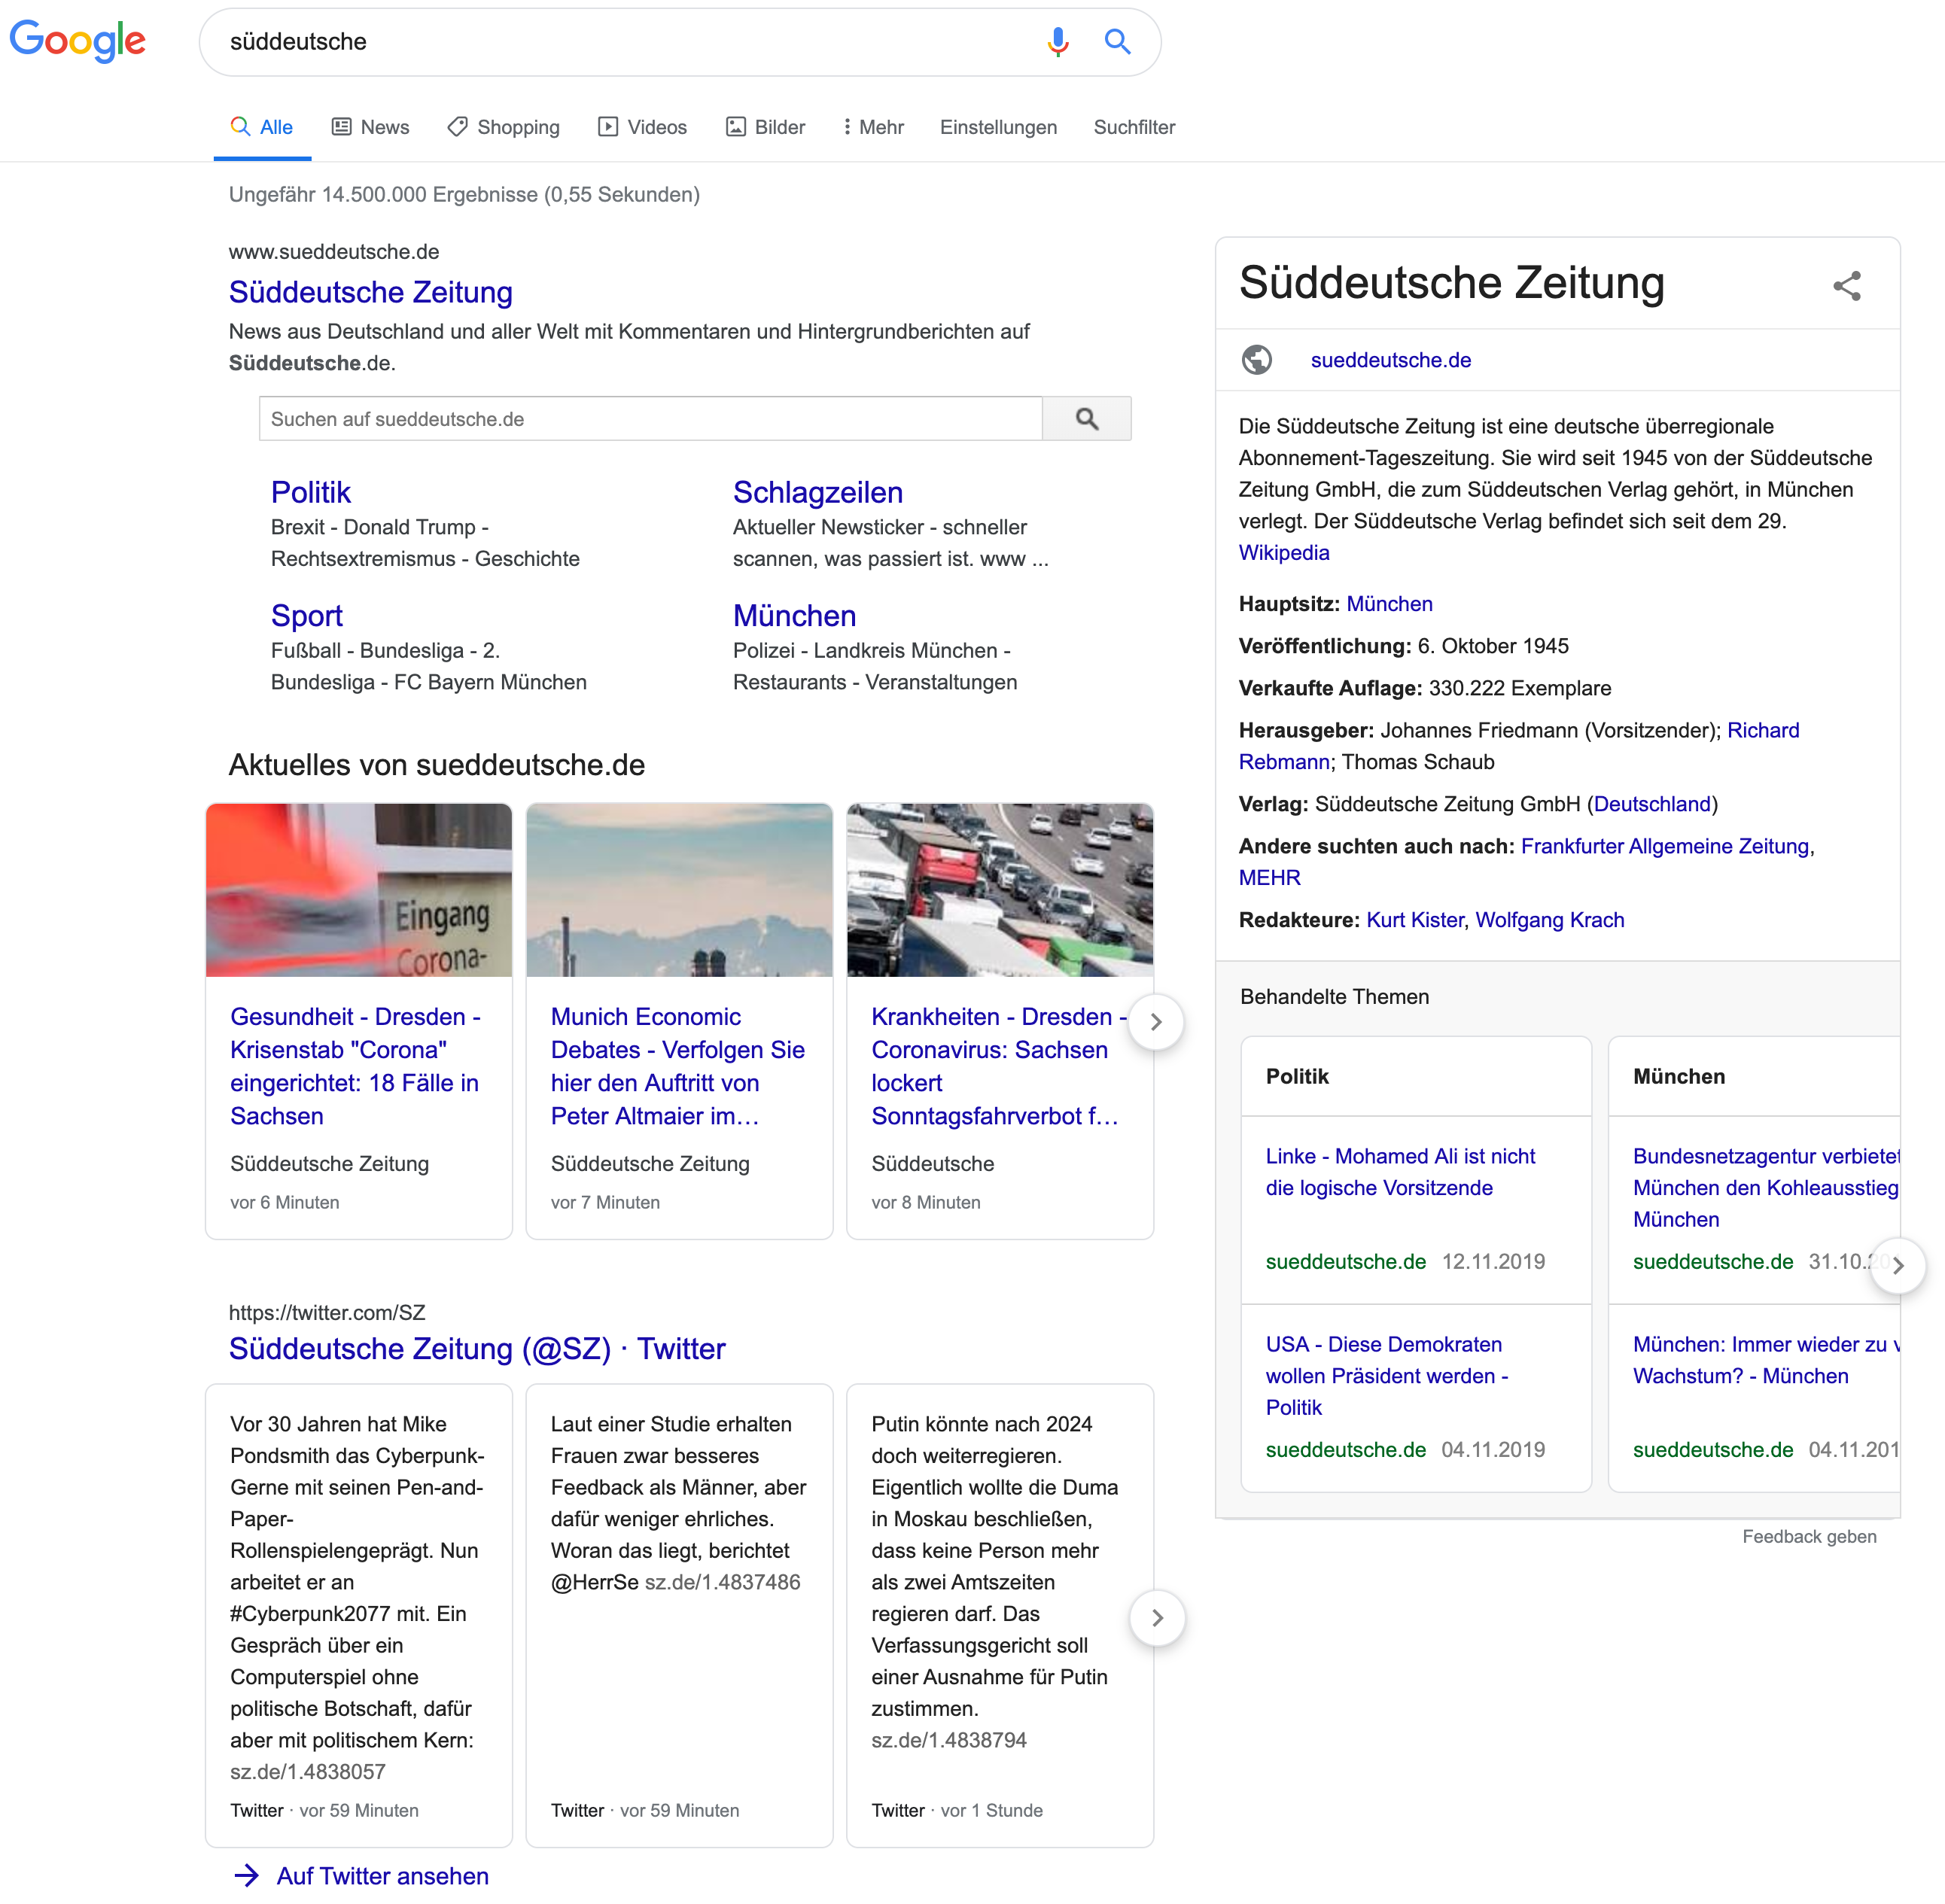Open Linke Mohamed Ali article
The width and height of the screenshot is (1945, 1904).
[x=1400, y=1172]
